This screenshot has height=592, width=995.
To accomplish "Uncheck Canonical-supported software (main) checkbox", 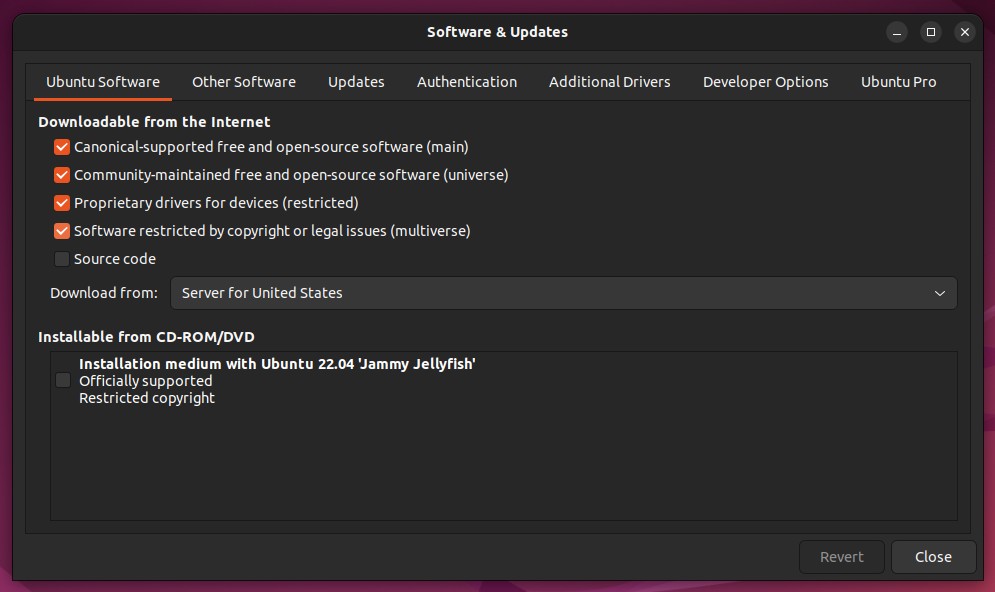I will pos(62,147).
